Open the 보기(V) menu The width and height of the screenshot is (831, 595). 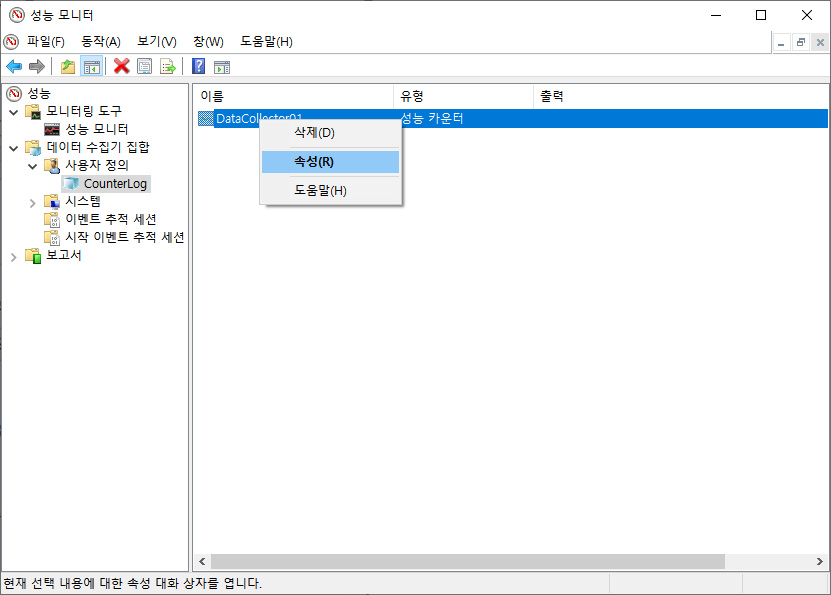click(156, 41)
